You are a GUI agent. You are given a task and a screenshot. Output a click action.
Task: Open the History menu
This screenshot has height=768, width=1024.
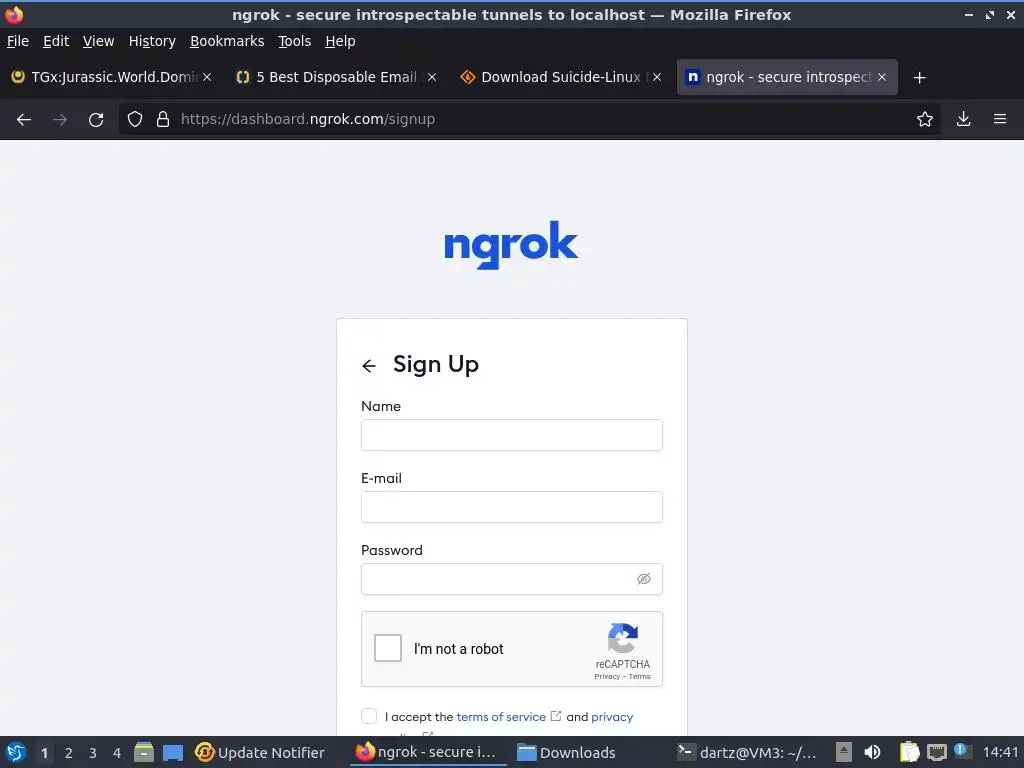(152, 41)
